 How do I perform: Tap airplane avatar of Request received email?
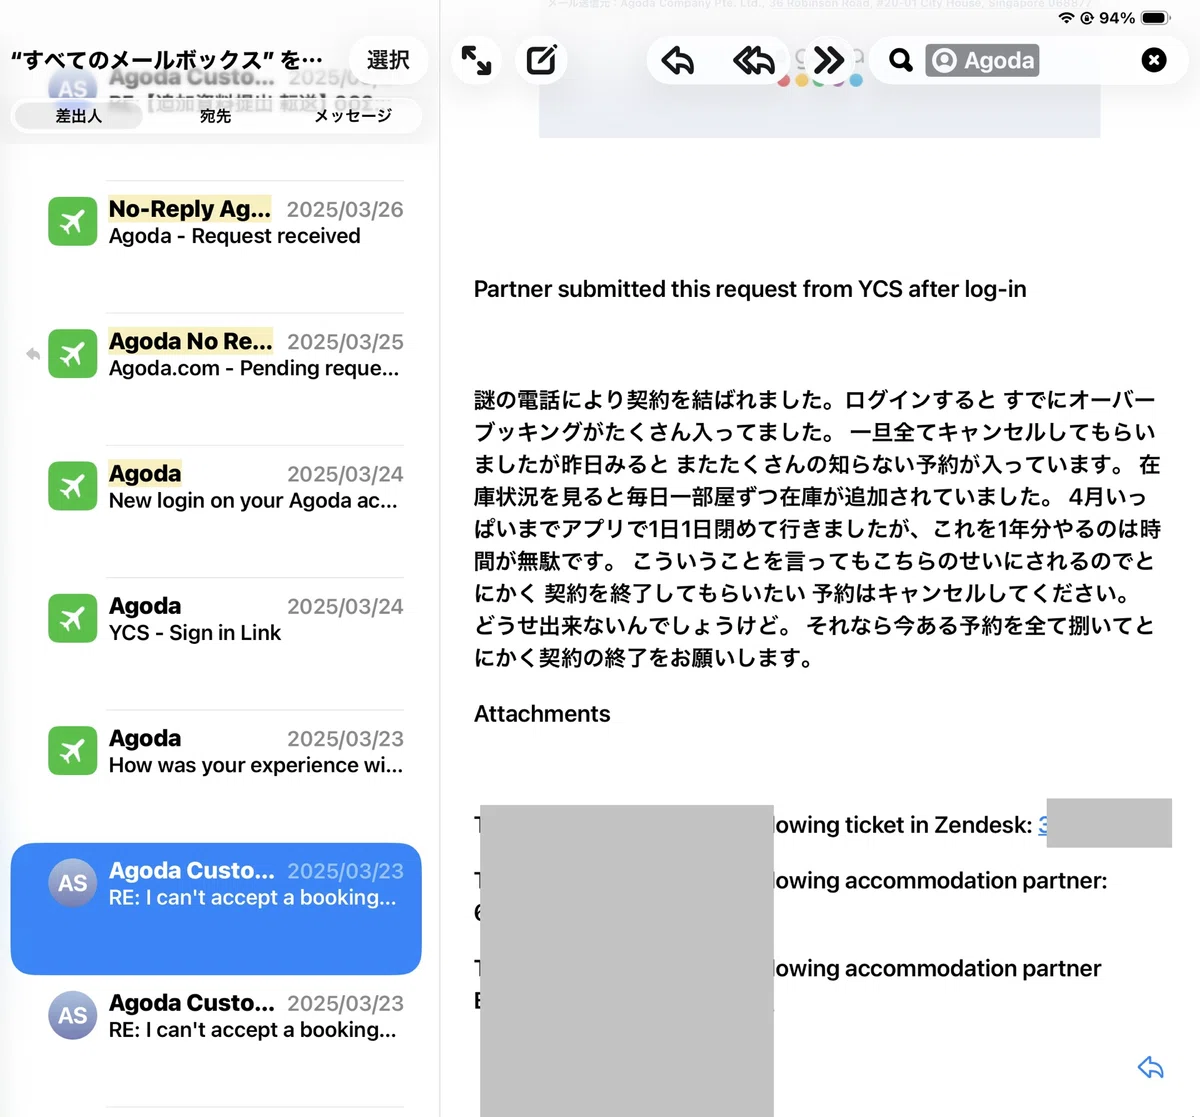pos(72,221)
